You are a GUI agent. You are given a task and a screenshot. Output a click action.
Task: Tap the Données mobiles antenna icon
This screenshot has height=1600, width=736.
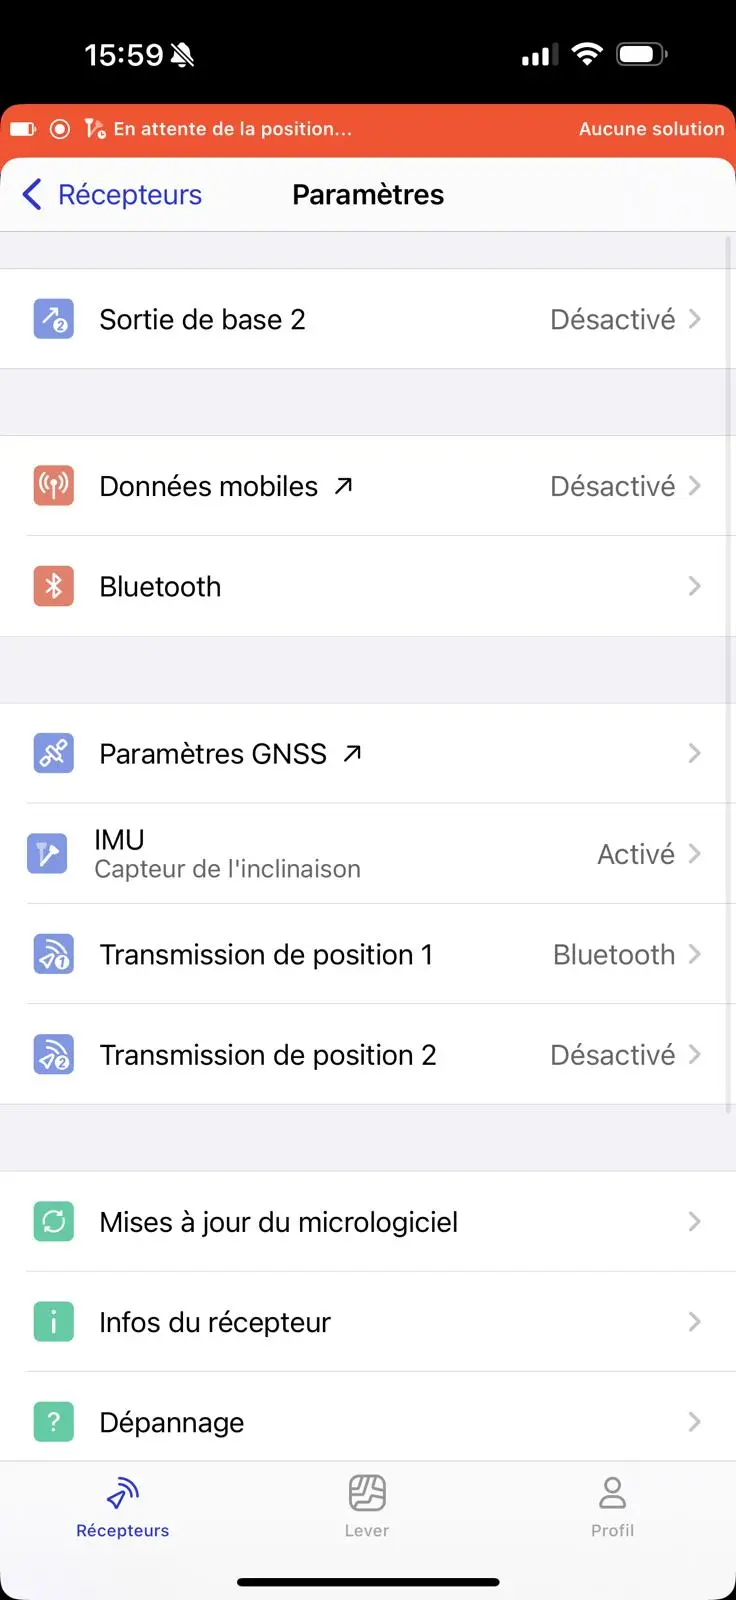[54, 486]
